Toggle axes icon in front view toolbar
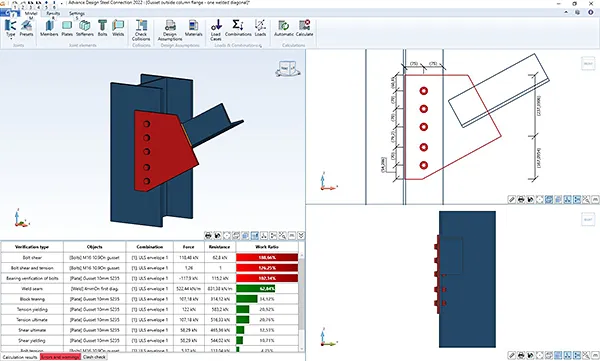600x361 pixels. coord(567,199)
